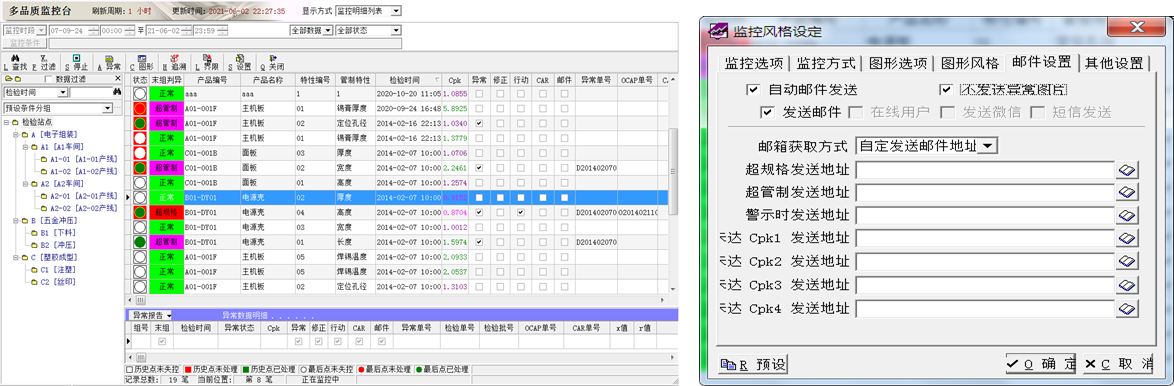The height and width of the screenshot is (386, 1174).
Task: Toggle the 发送邮件 checkbox
Action: [767, 113]
